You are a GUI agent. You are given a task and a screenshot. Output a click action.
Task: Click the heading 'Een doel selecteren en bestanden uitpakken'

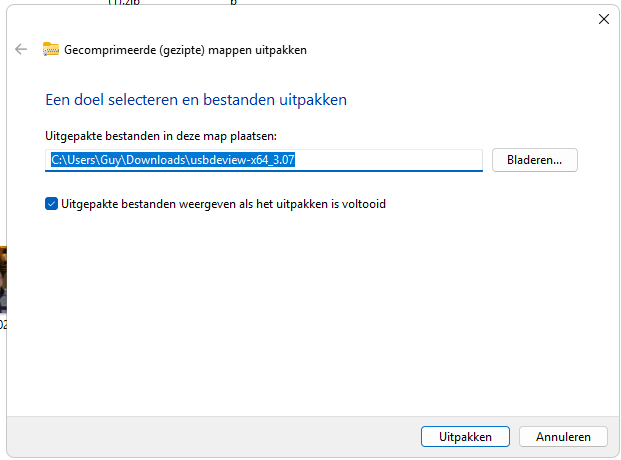tap(196, 99)
